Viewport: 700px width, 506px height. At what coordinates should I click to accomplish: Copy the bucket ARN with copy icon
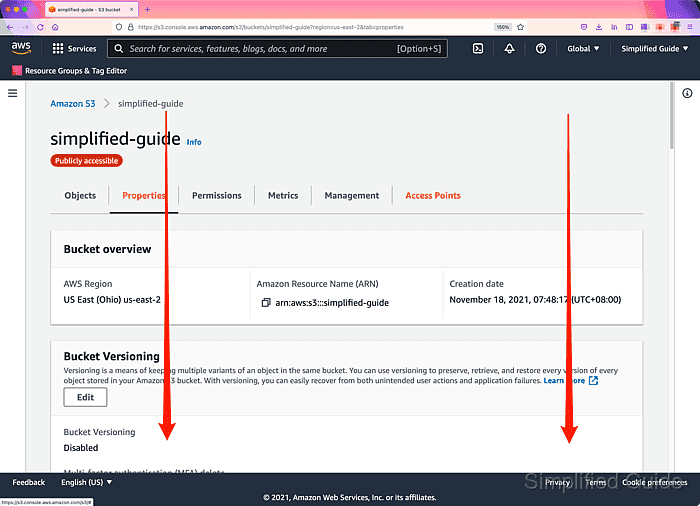(x=266, y=303)
